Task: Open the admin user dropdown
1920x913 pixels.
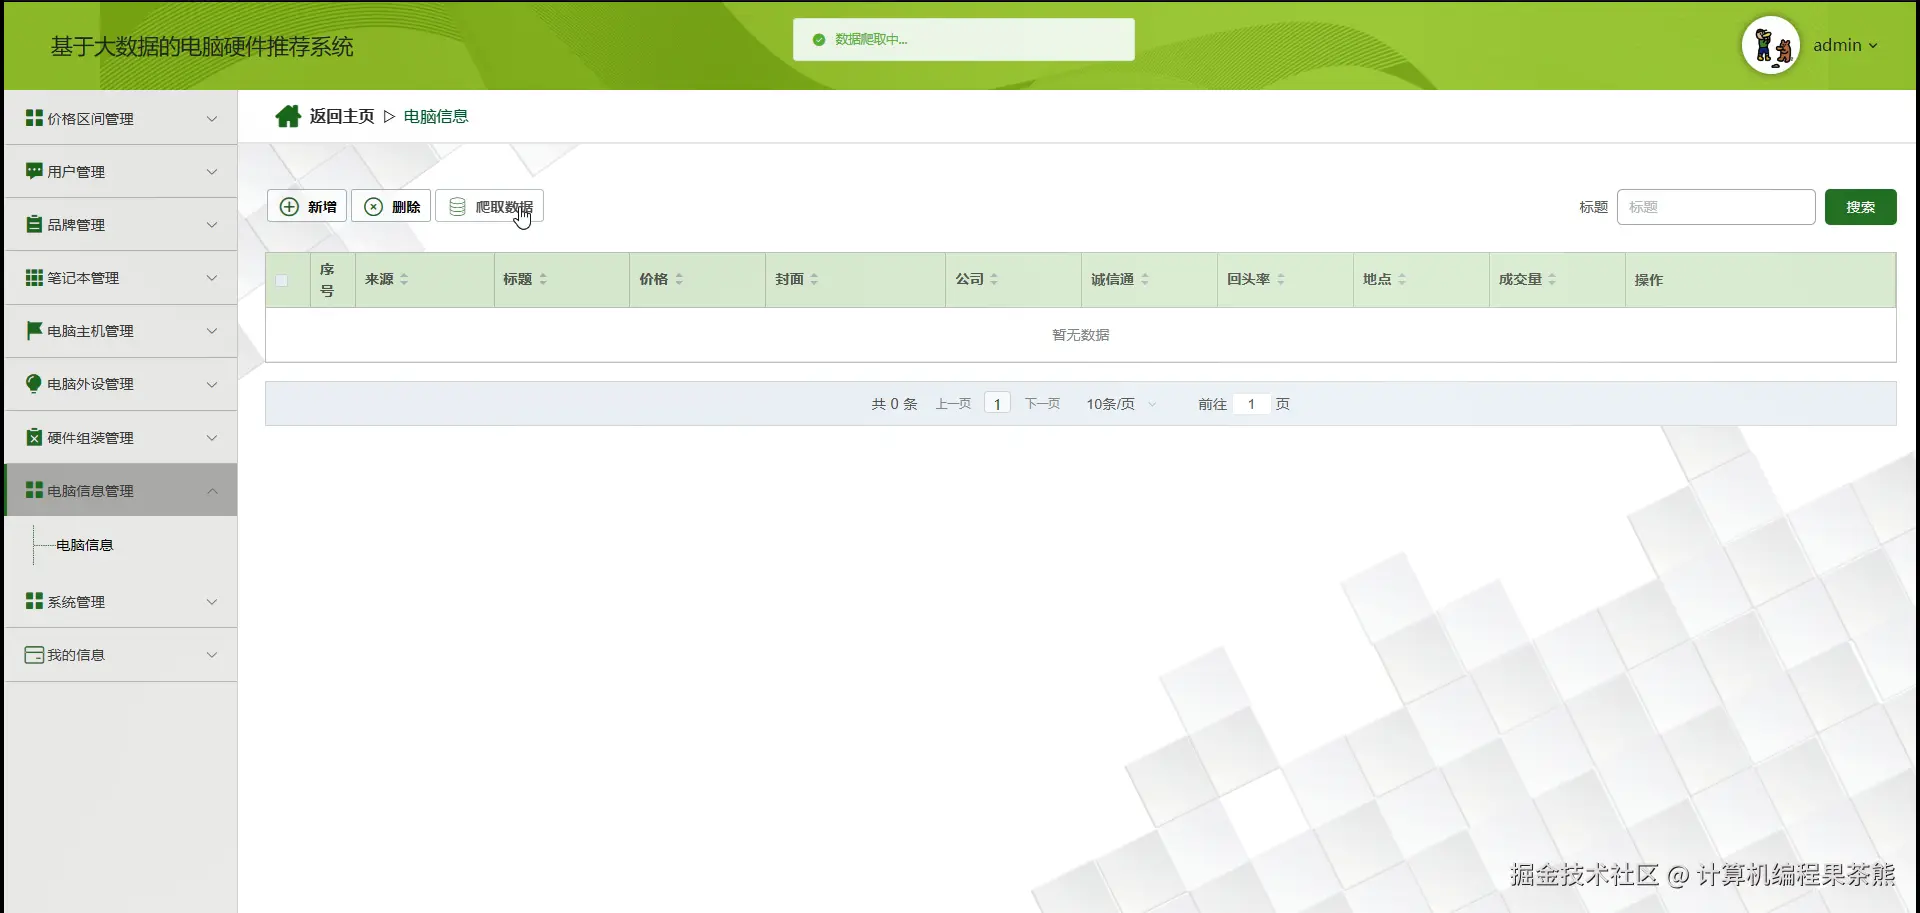Action: 1845,45
